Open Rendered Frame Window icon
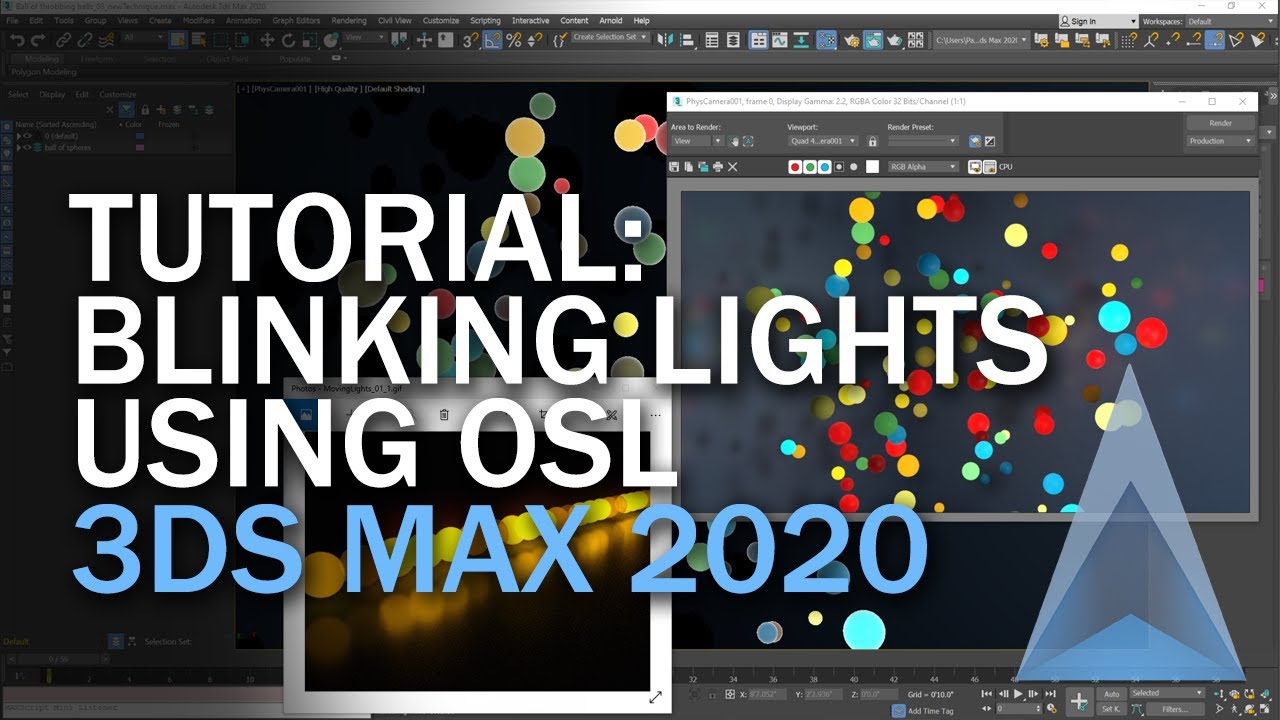The image size is (1280, 720). (x=872, y=40)
